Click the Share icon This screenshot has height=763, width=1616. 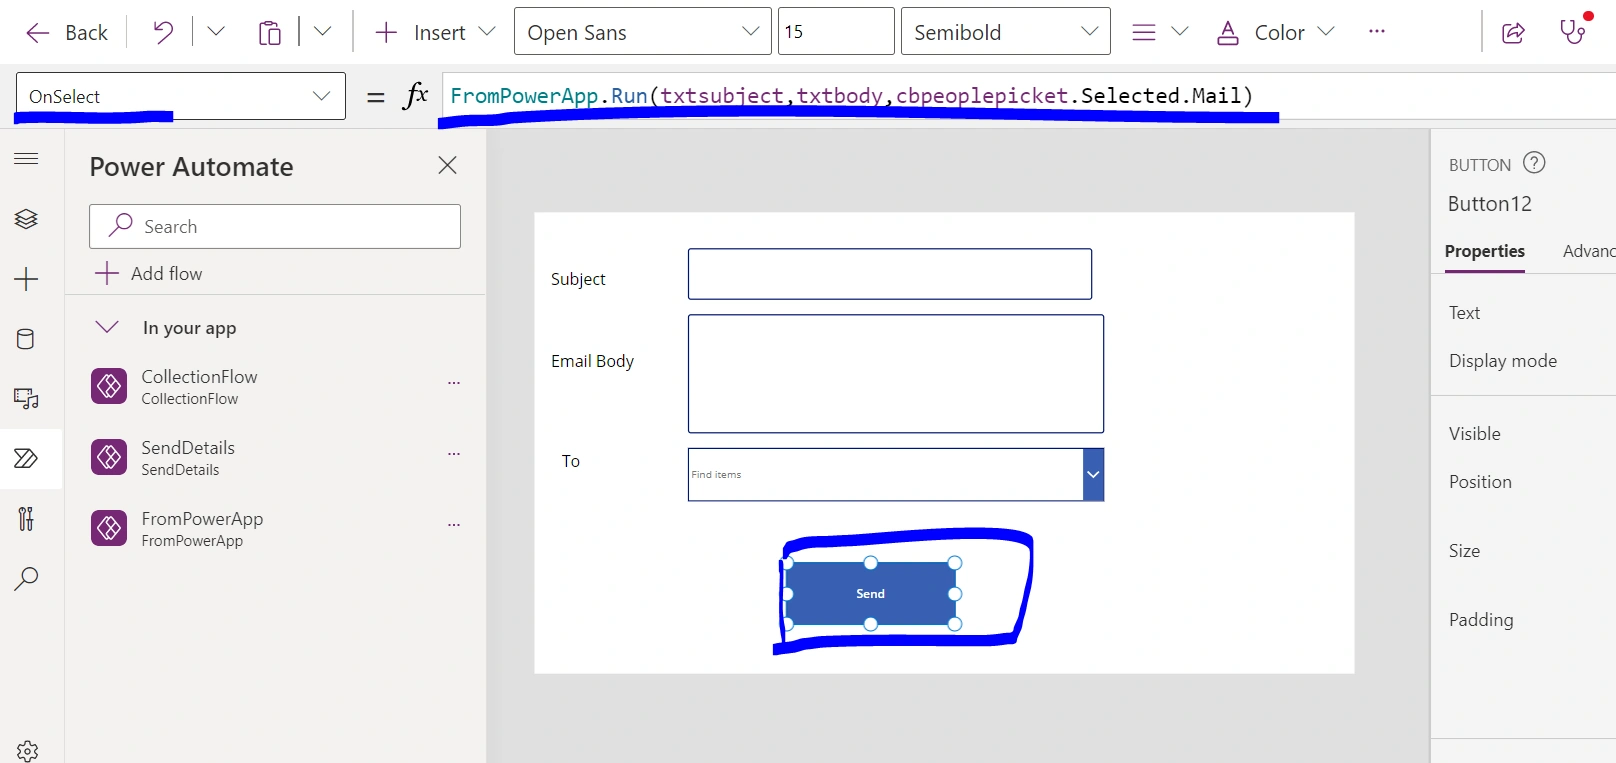tap(1513, 32)
